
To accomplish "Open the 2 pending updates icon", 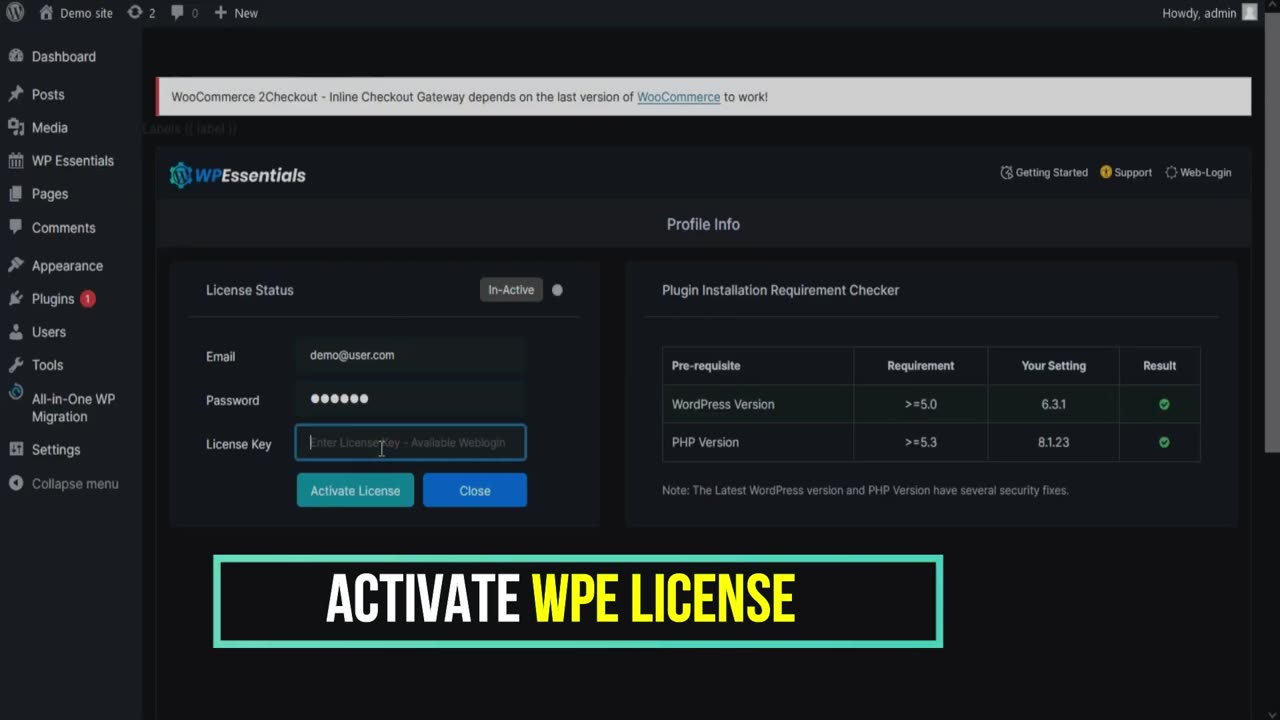I will click(141, 13).
